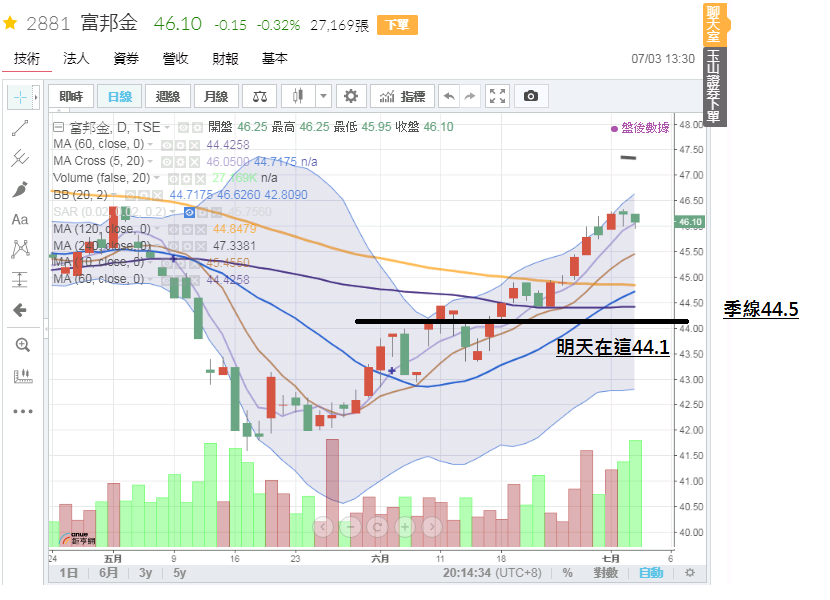The width and height of the screenshot is (830, 600).
Task: Open dropdown for SAR indicator
Action: coord(173,212)
